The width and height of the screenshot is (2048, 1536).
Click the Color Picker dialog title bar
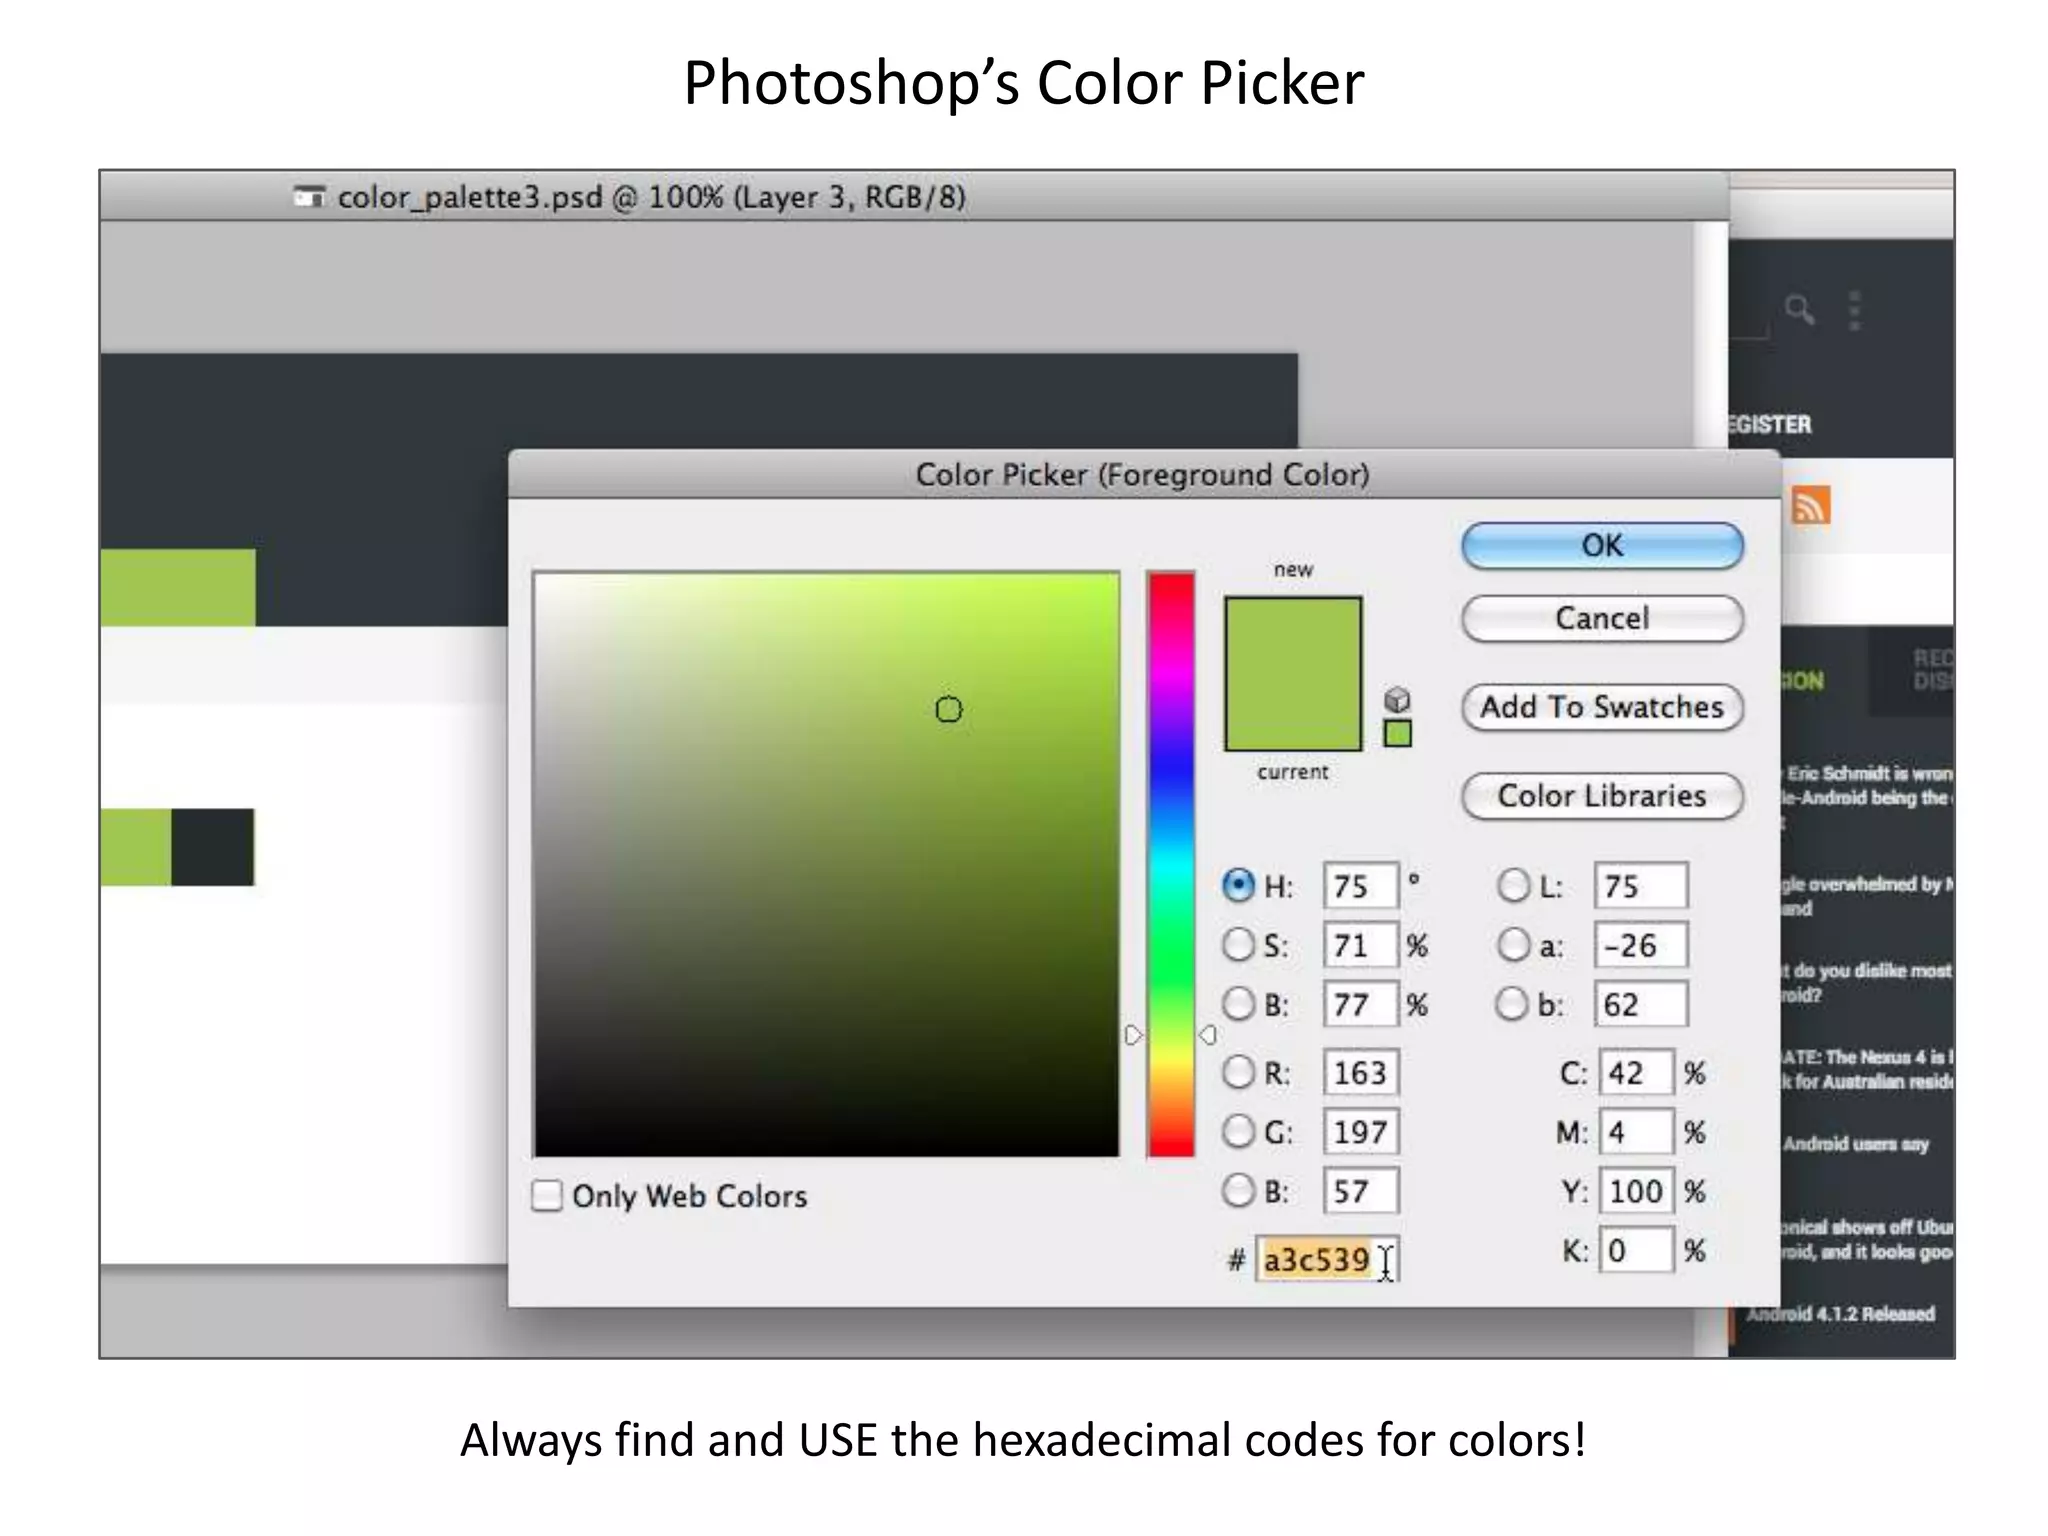click(x=1143, y=474)
